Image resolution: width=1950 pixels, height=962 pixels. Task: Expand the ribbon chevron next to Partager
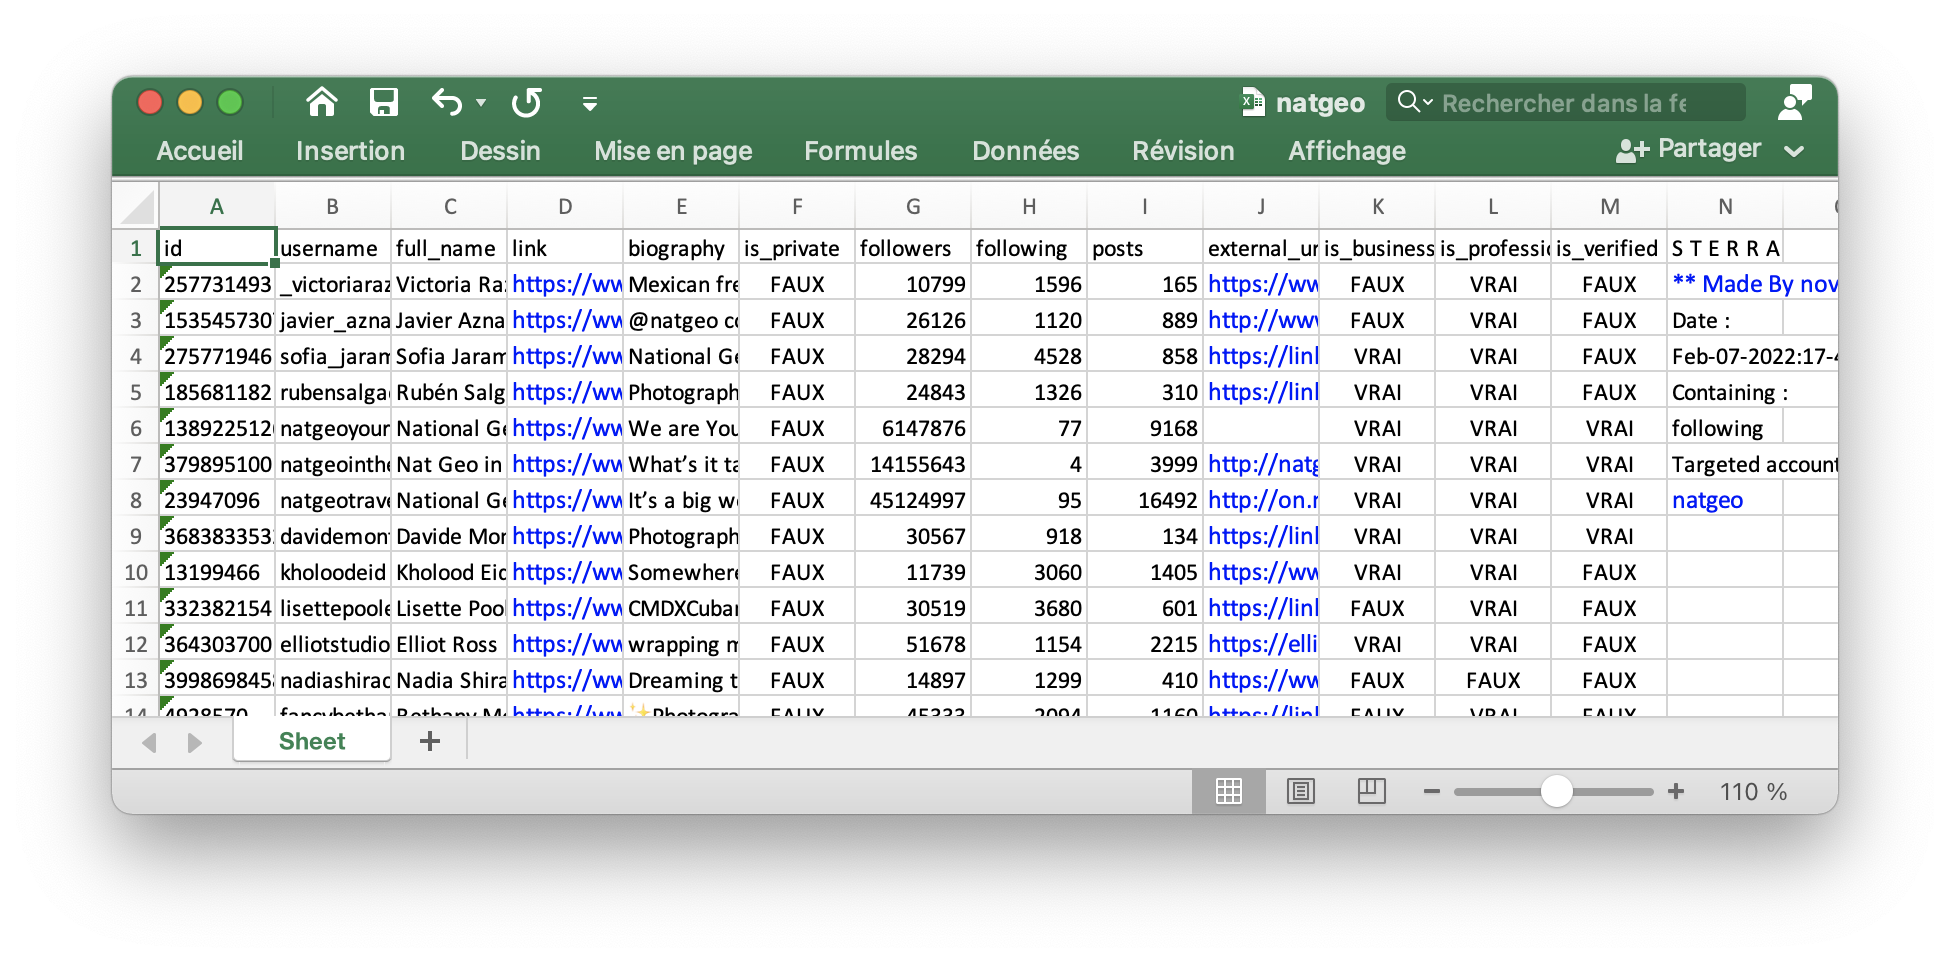(1794, 151)
